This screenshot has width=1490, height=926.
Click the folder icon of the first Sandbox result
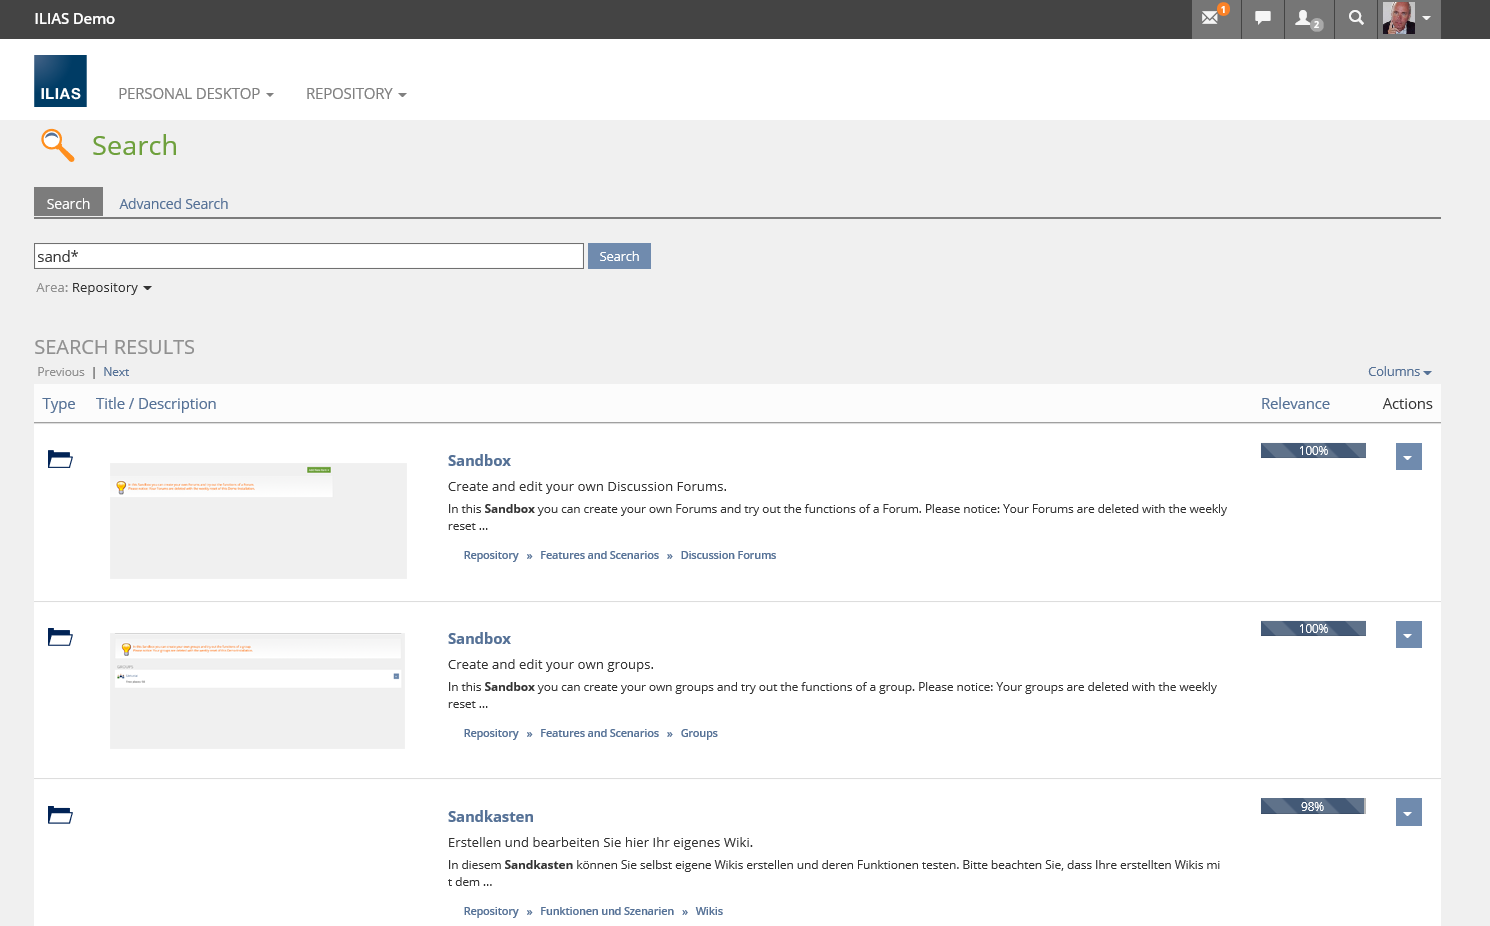point(60,459)
